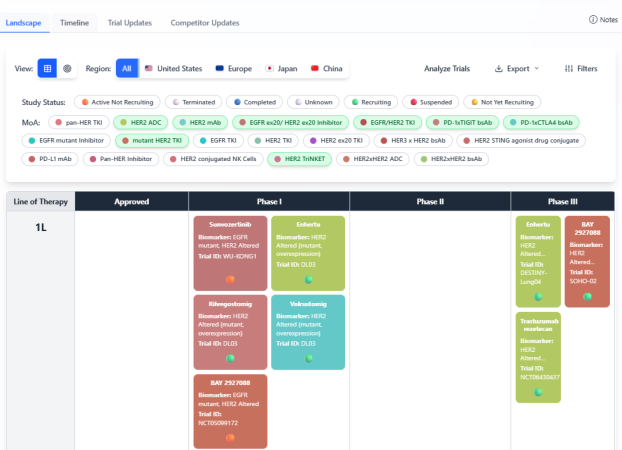Switch to the circular target view icon
This screenshot has width=622, height=450.
coord(67,69)
